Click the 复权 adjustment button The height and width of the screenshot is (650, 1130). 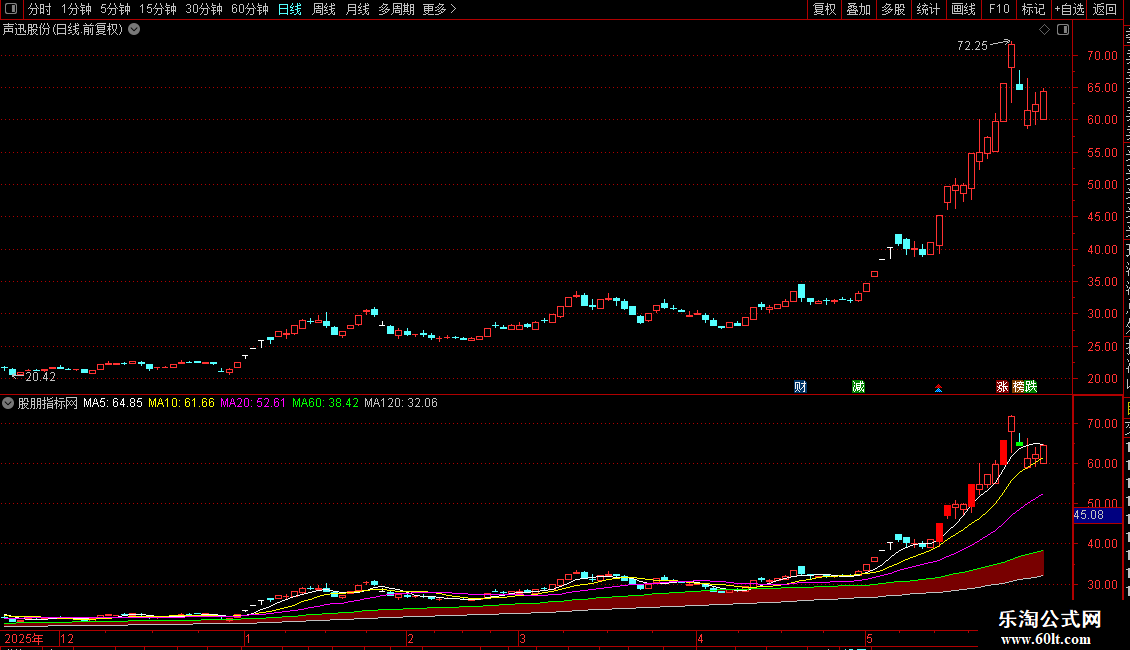click(x=824, y=9)
